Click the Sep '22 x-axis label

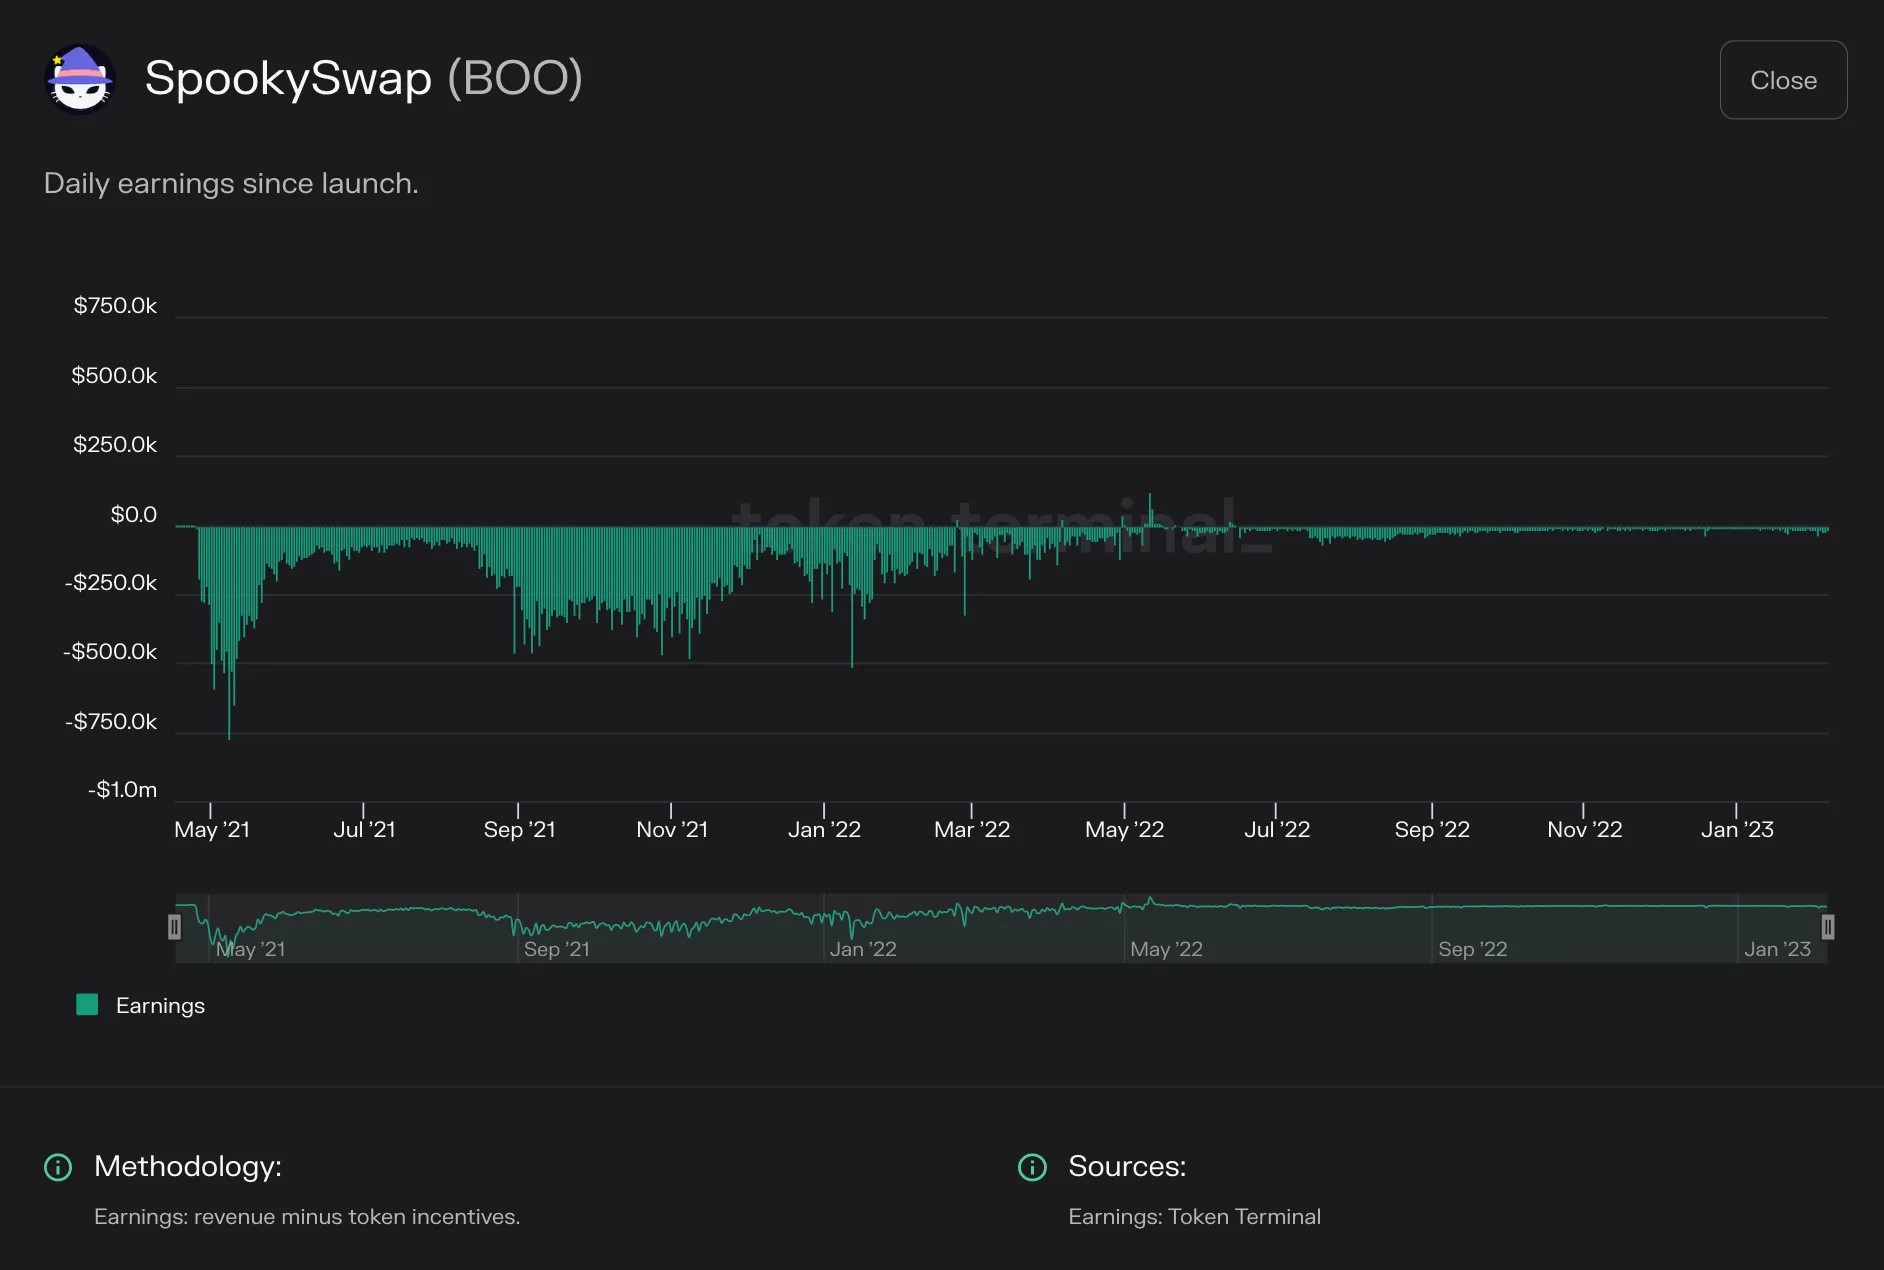pyautogui.click(x=1432, y=830)
